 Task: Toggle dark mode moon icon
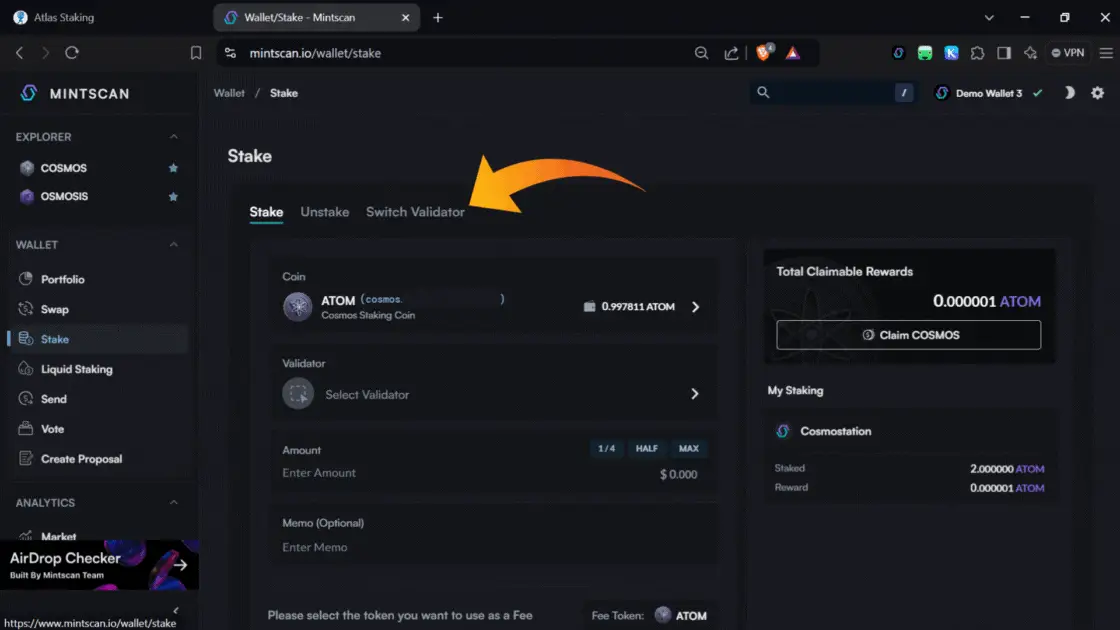pyautogui.click(x=1069, y=93)
